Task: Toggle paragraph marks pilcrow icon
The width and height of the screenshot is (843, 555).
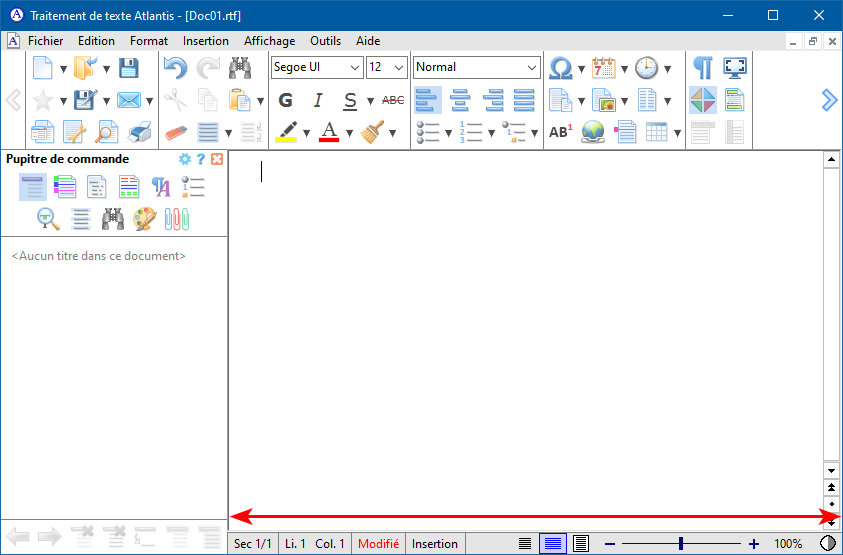Action: coord(703,68)
